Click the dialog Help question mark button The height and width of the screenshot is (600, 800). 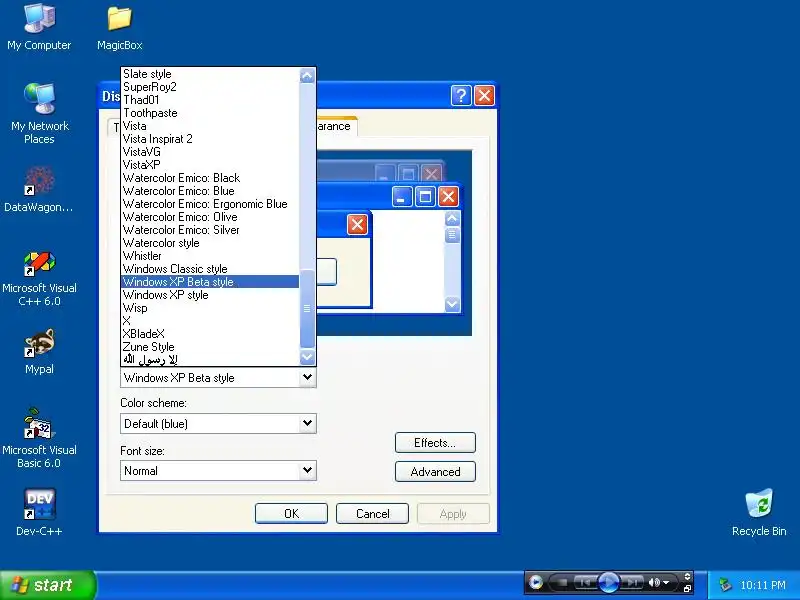coord(461,95)
